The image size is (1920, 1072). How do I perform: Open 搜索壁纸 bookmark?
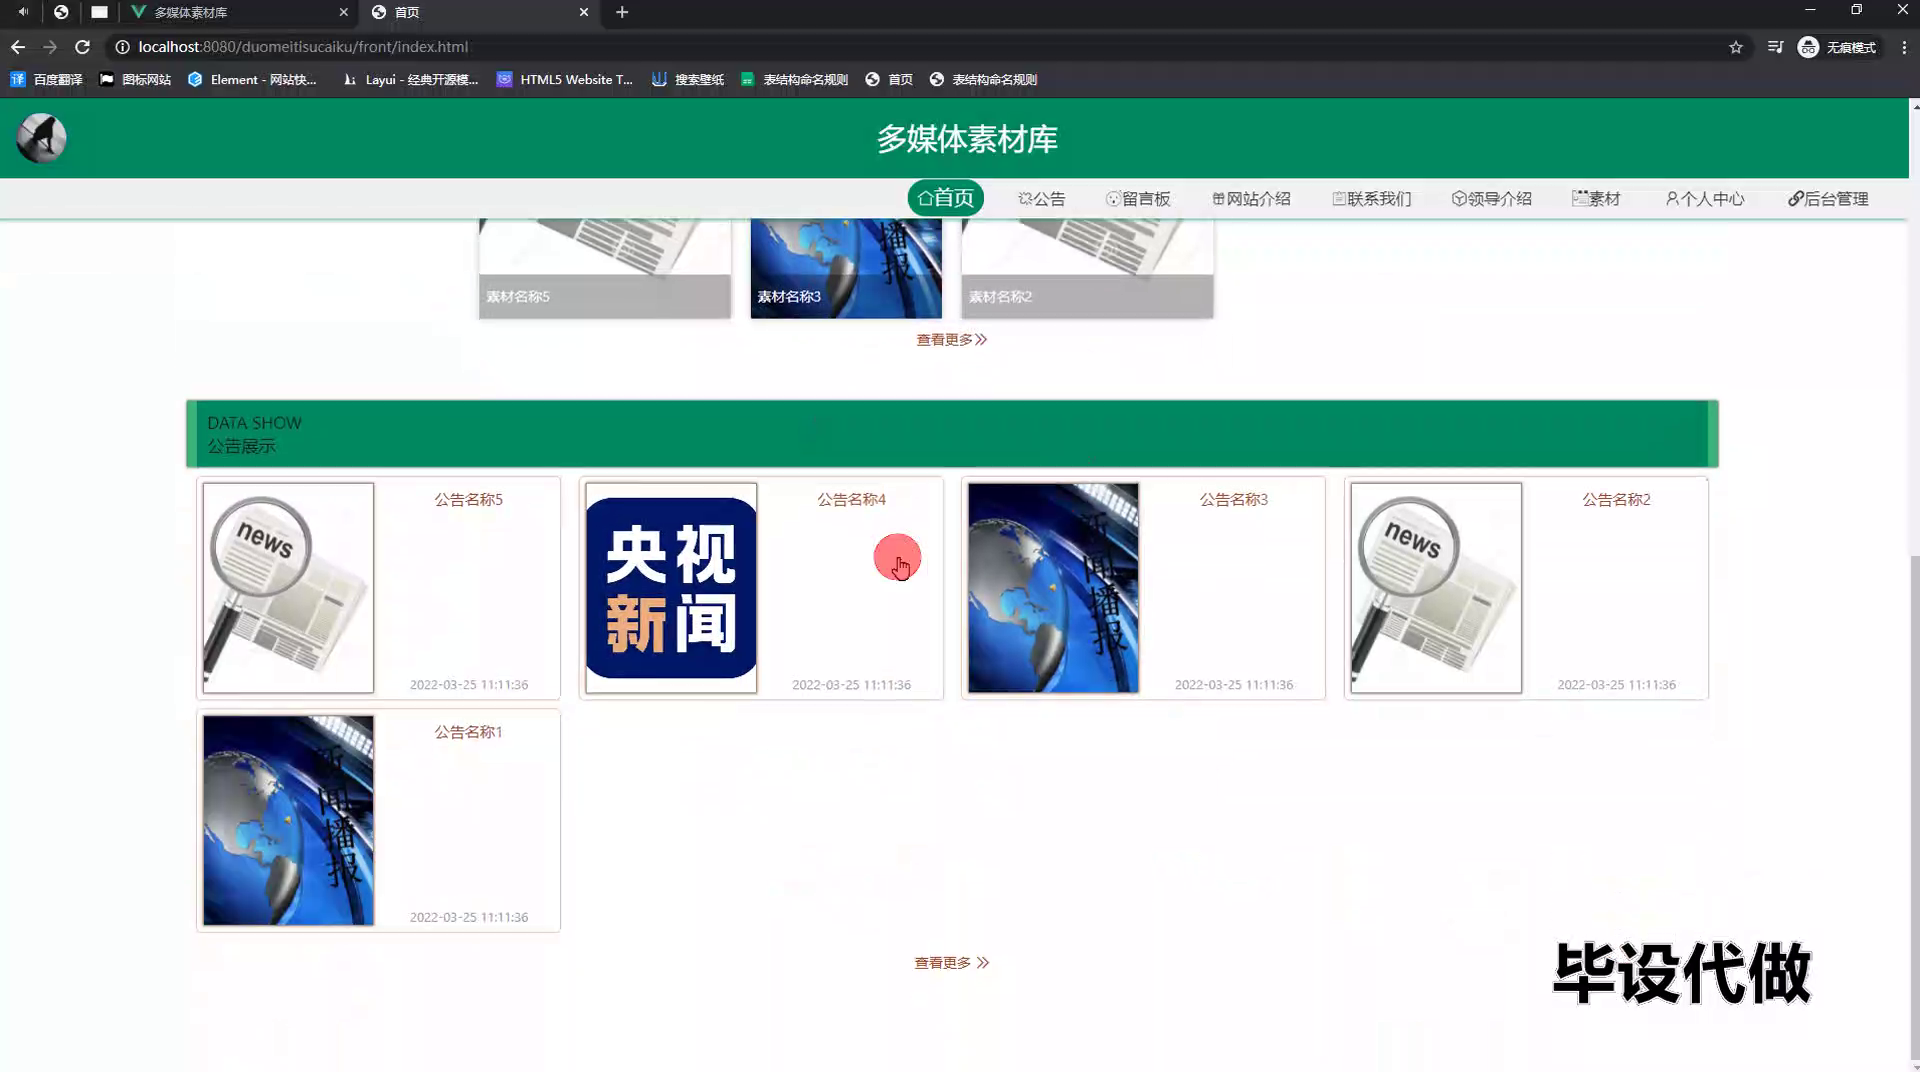[x=687, y=79]
